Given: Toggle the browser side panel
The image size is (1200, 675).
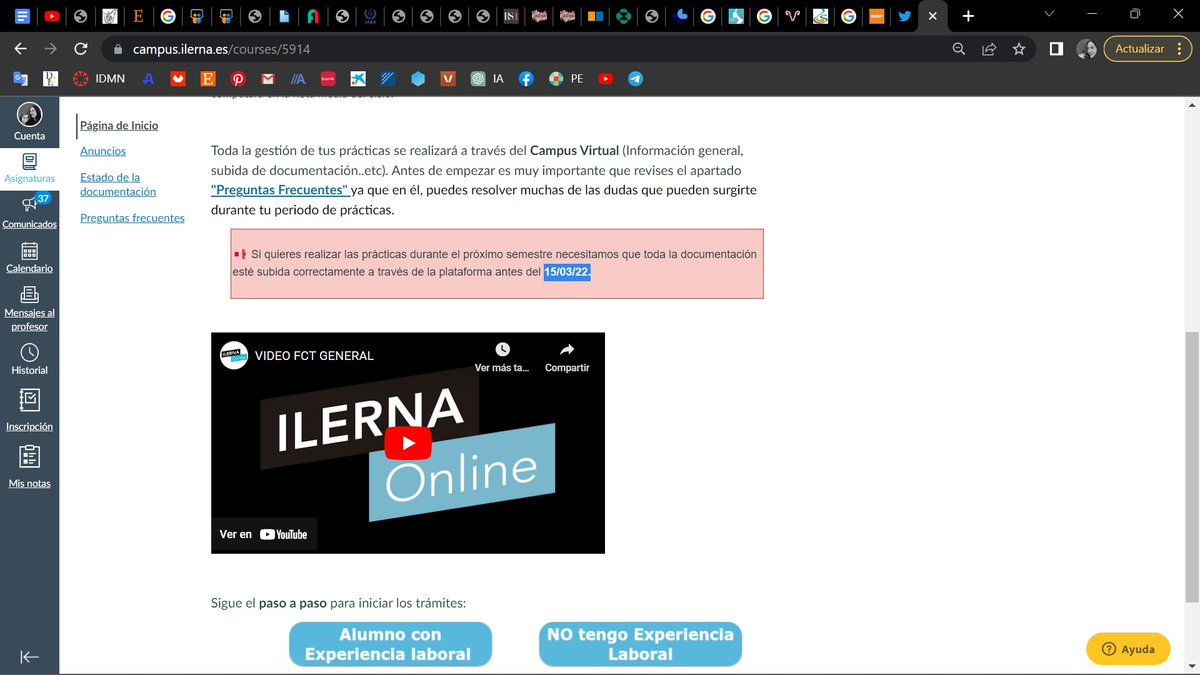Looking at the screenshot, I should click(x=1056, y=48).
